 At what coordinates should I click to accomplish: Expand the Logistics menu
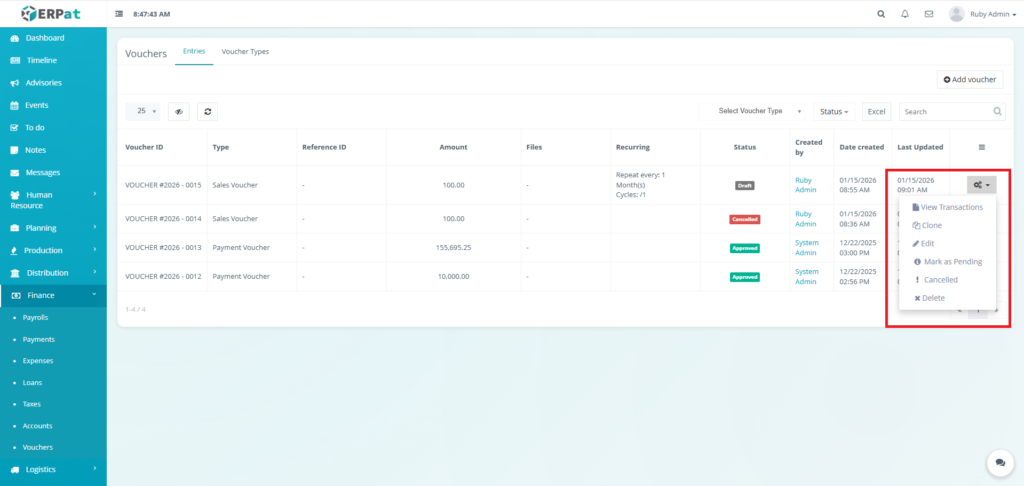click(53, 469)
